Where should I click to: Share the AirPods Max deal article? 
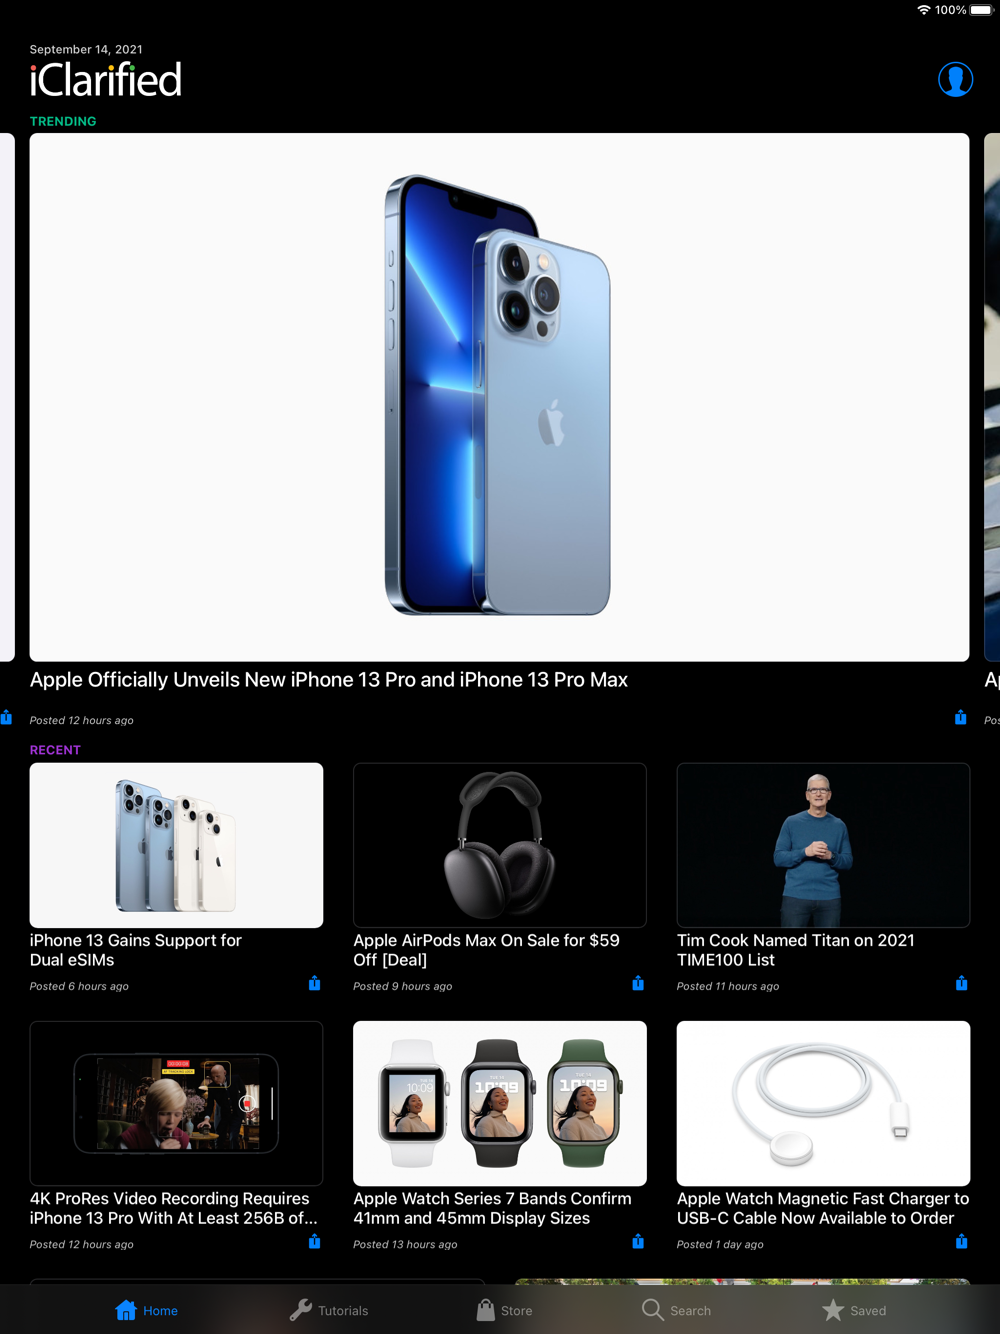coord(638,983)
